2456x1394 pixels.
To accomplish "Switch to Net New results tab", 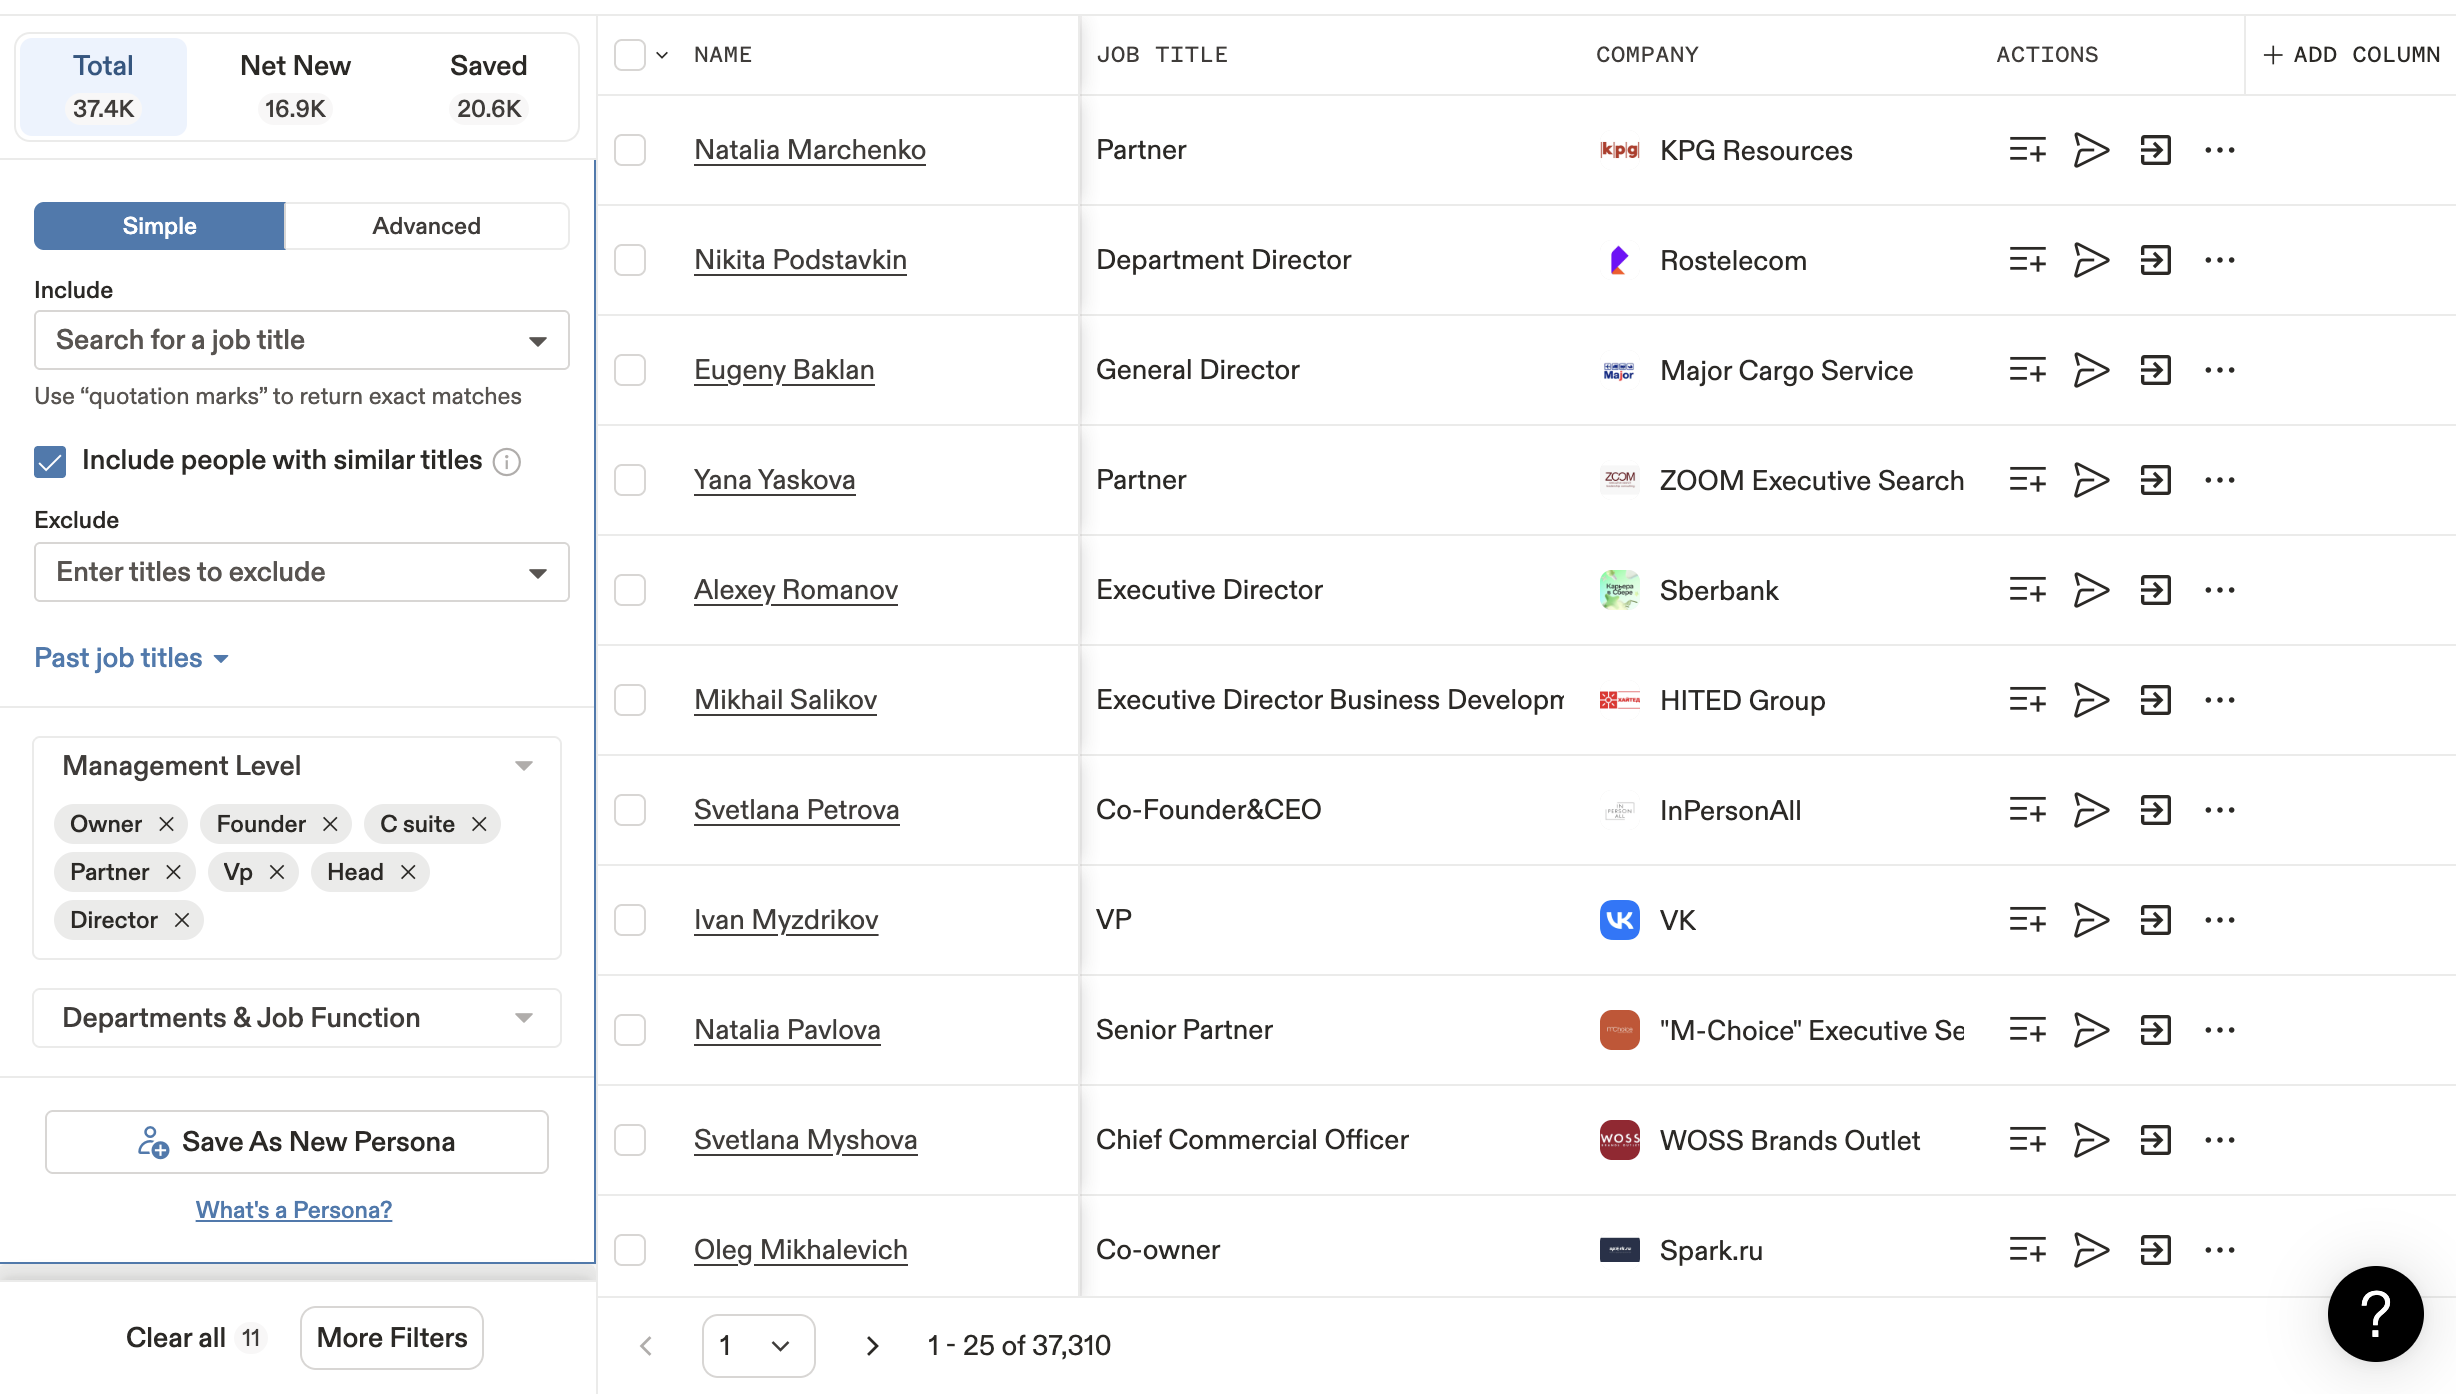I will click(x=295, y=87).
